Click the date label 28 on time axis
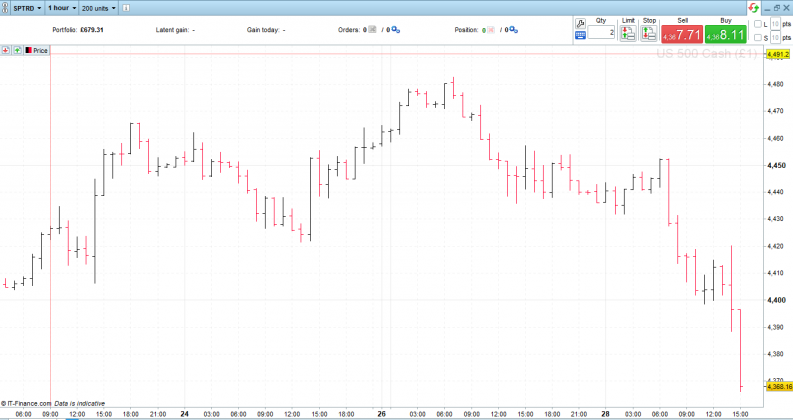This screenshot has height=420, width=793. click(x=605, y=414)
